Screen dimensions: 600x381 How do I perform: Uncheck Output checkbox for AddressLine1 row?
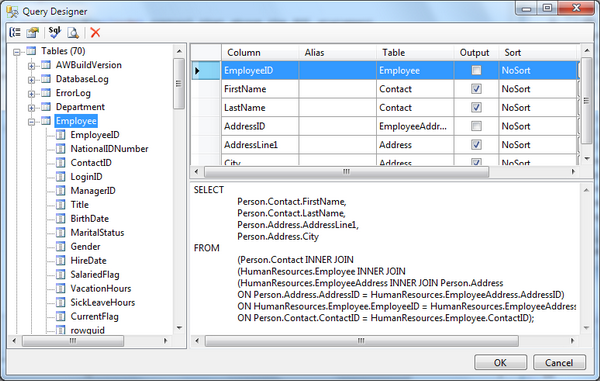[476, 145]
